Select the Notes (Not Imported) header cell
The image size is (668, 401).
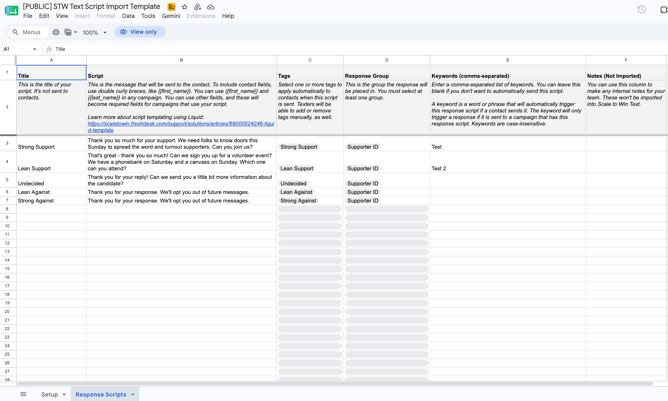point(626,72)
